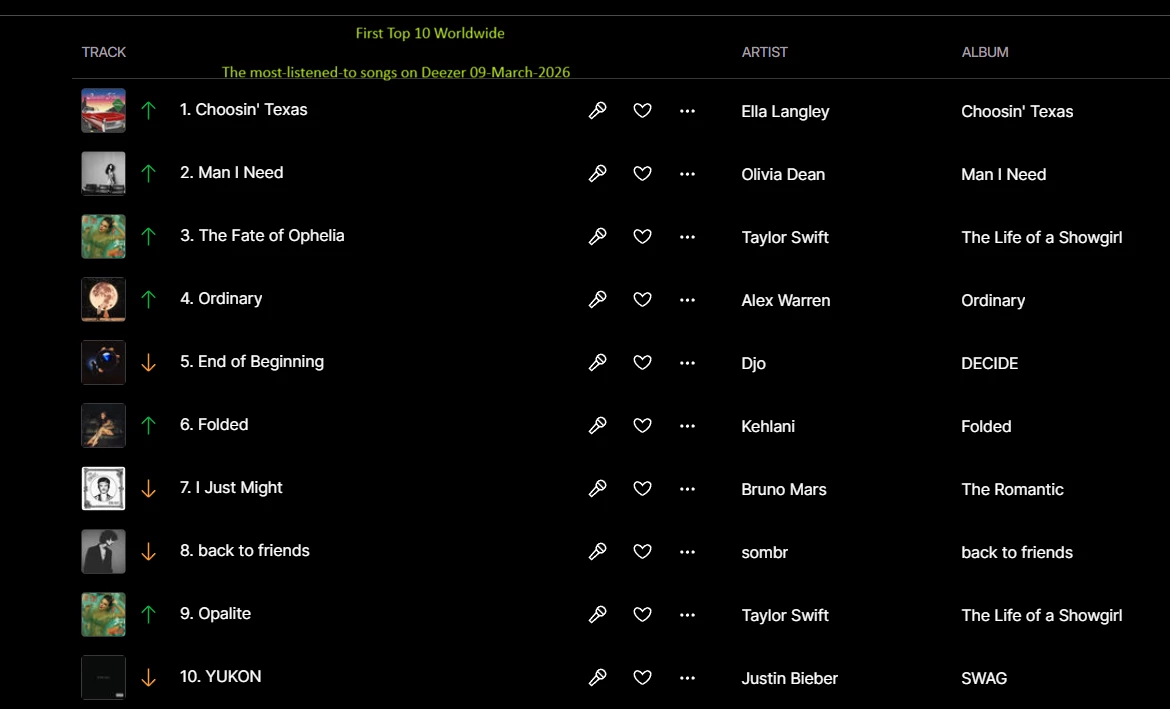
Task: Open more options for Choosin' Texas
Action: tap(687, 111)
